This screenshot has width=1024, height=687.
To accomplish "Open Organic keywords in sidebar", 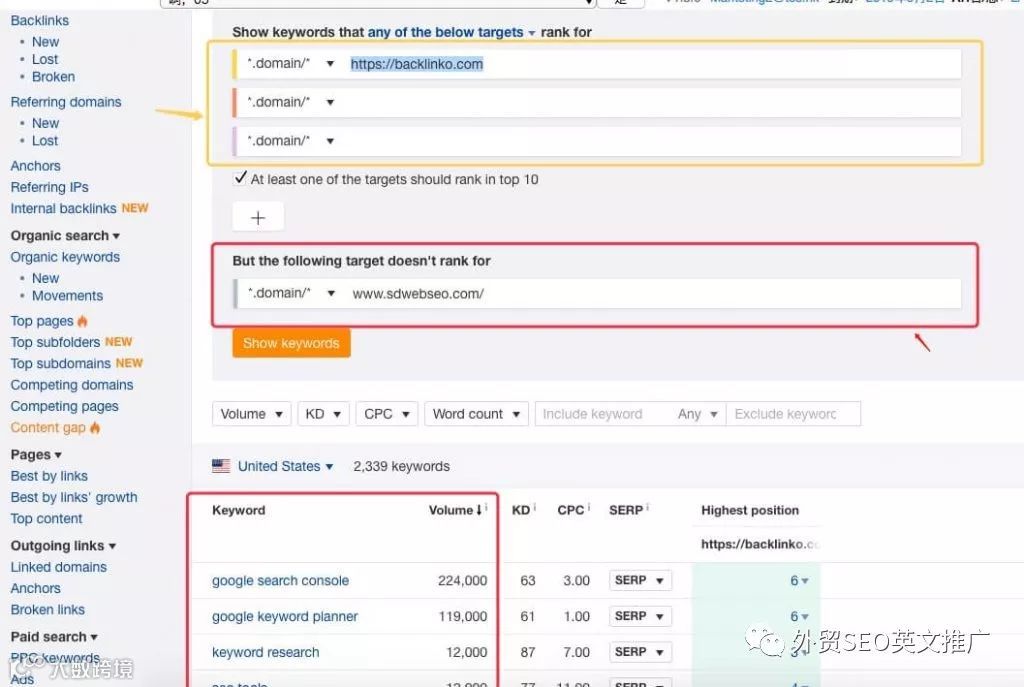I will click(x=65, y=257).
